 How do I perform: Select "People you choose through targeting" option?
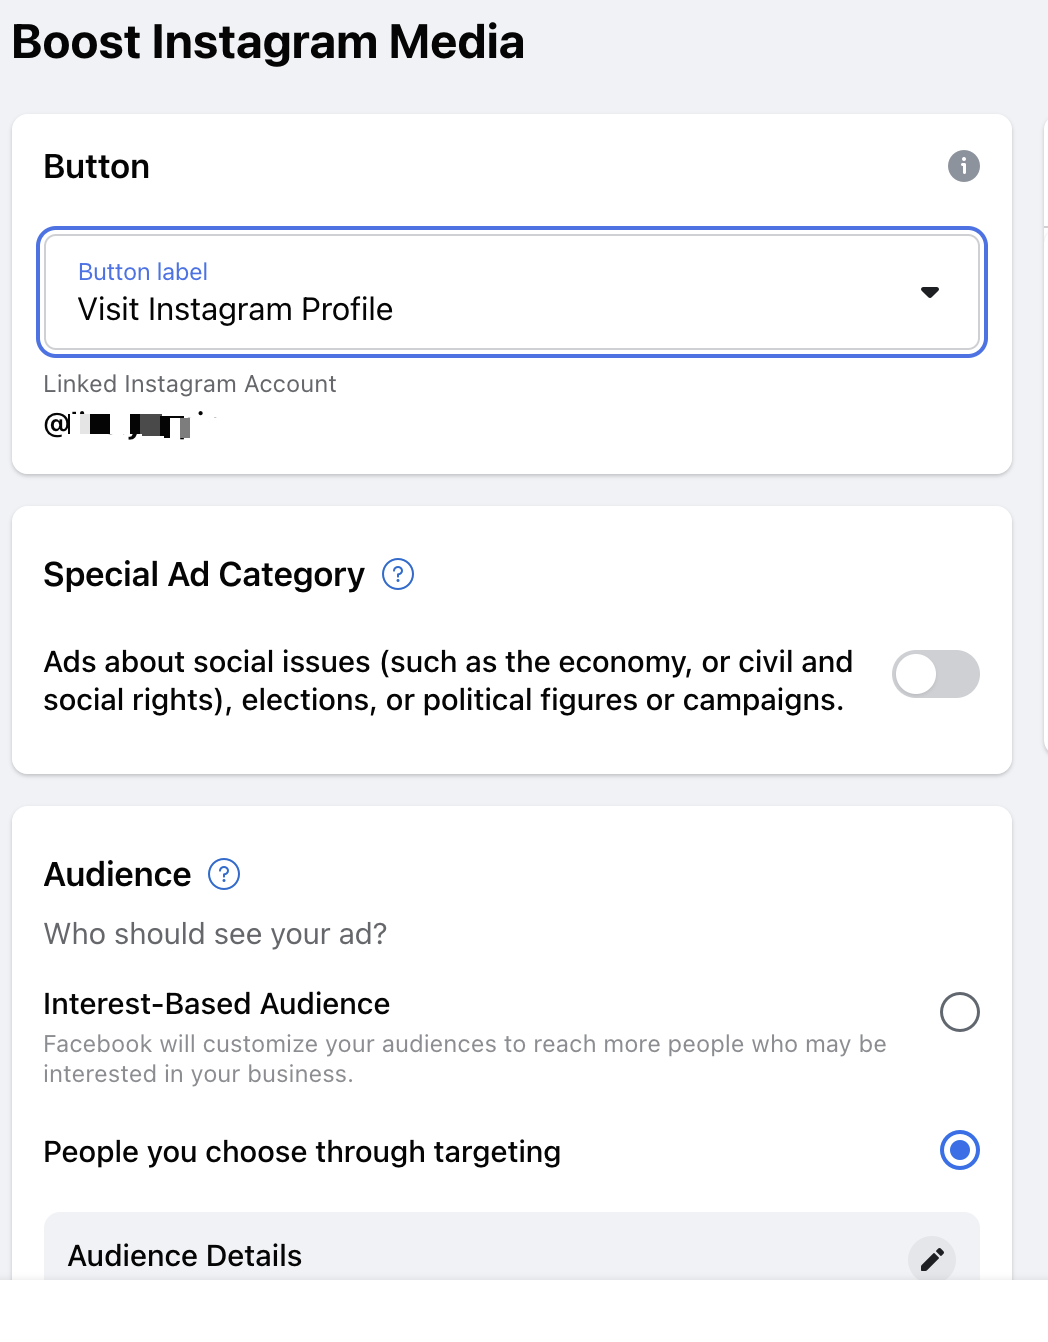click(959, 1151)
